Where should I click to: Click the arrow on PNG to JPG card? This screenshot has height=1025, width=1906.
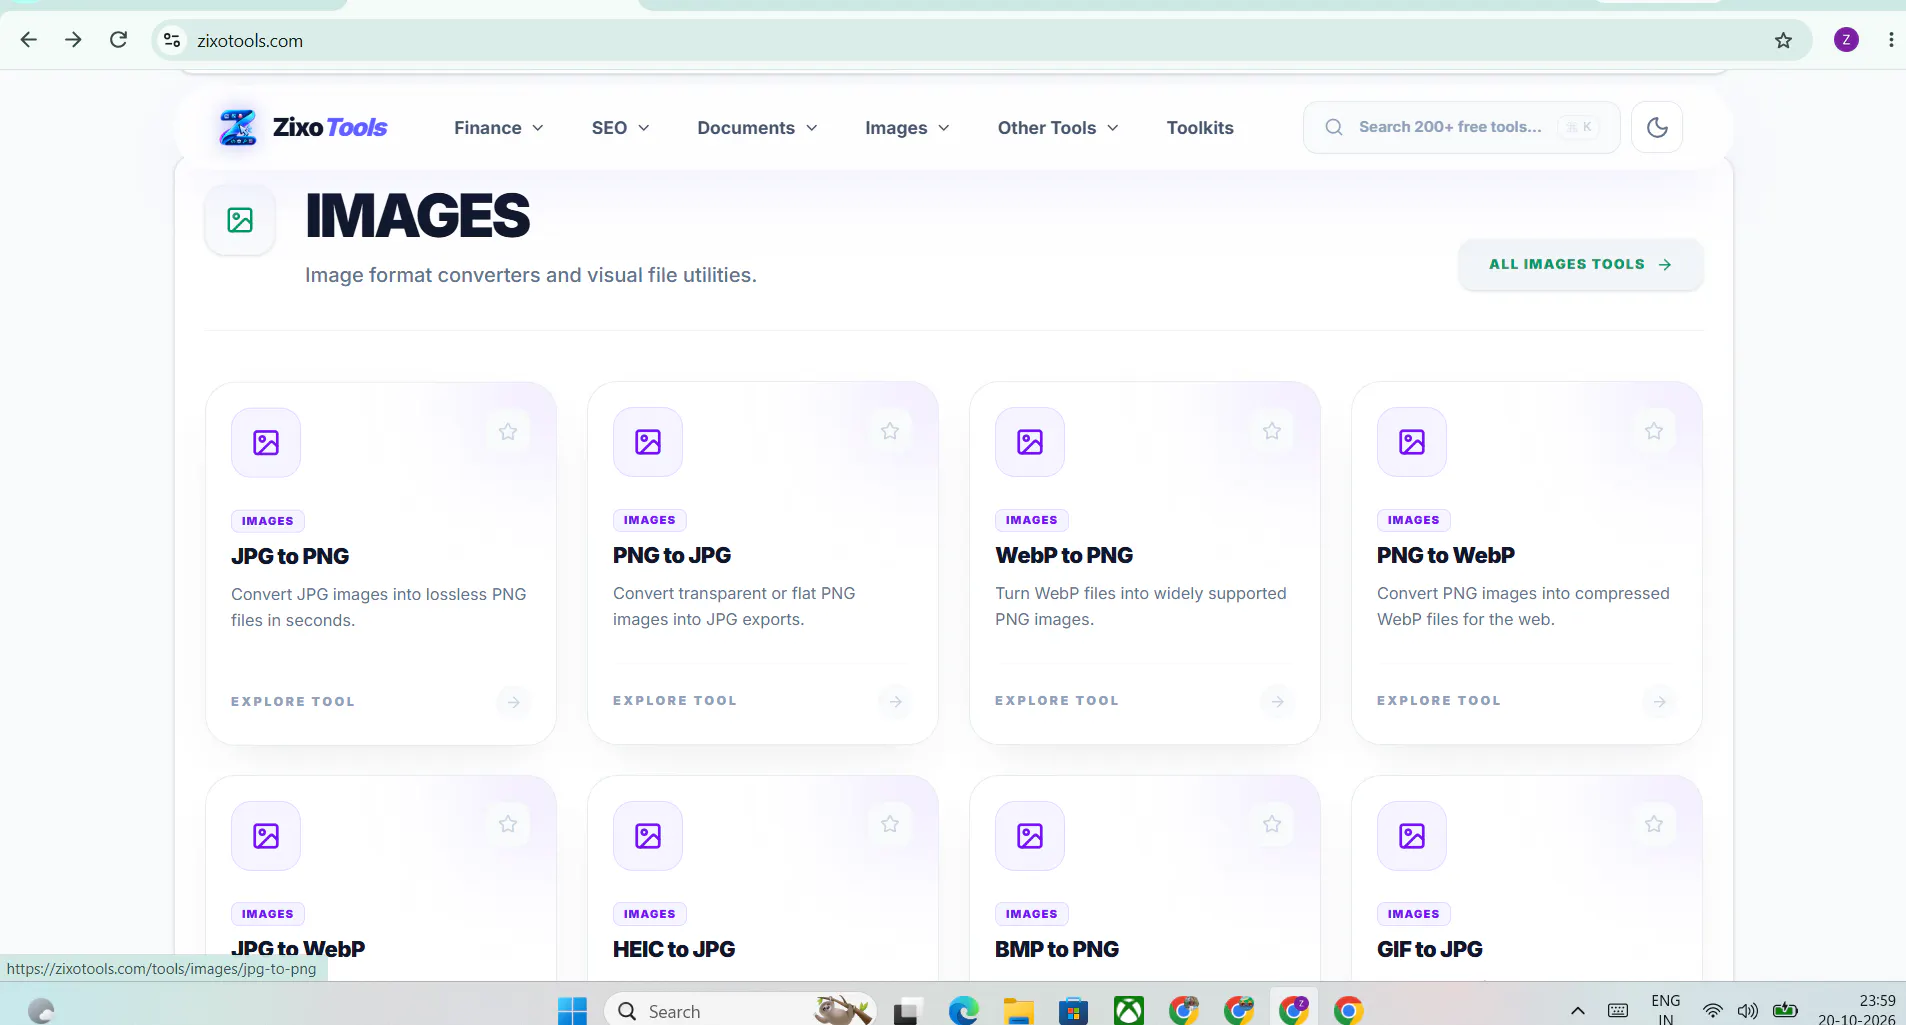895,701
